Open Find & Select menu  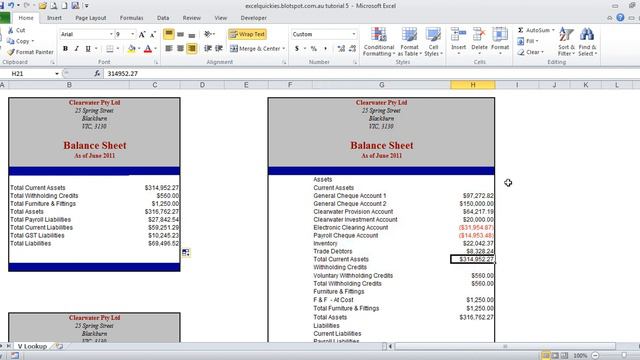[x=587, y=42]
